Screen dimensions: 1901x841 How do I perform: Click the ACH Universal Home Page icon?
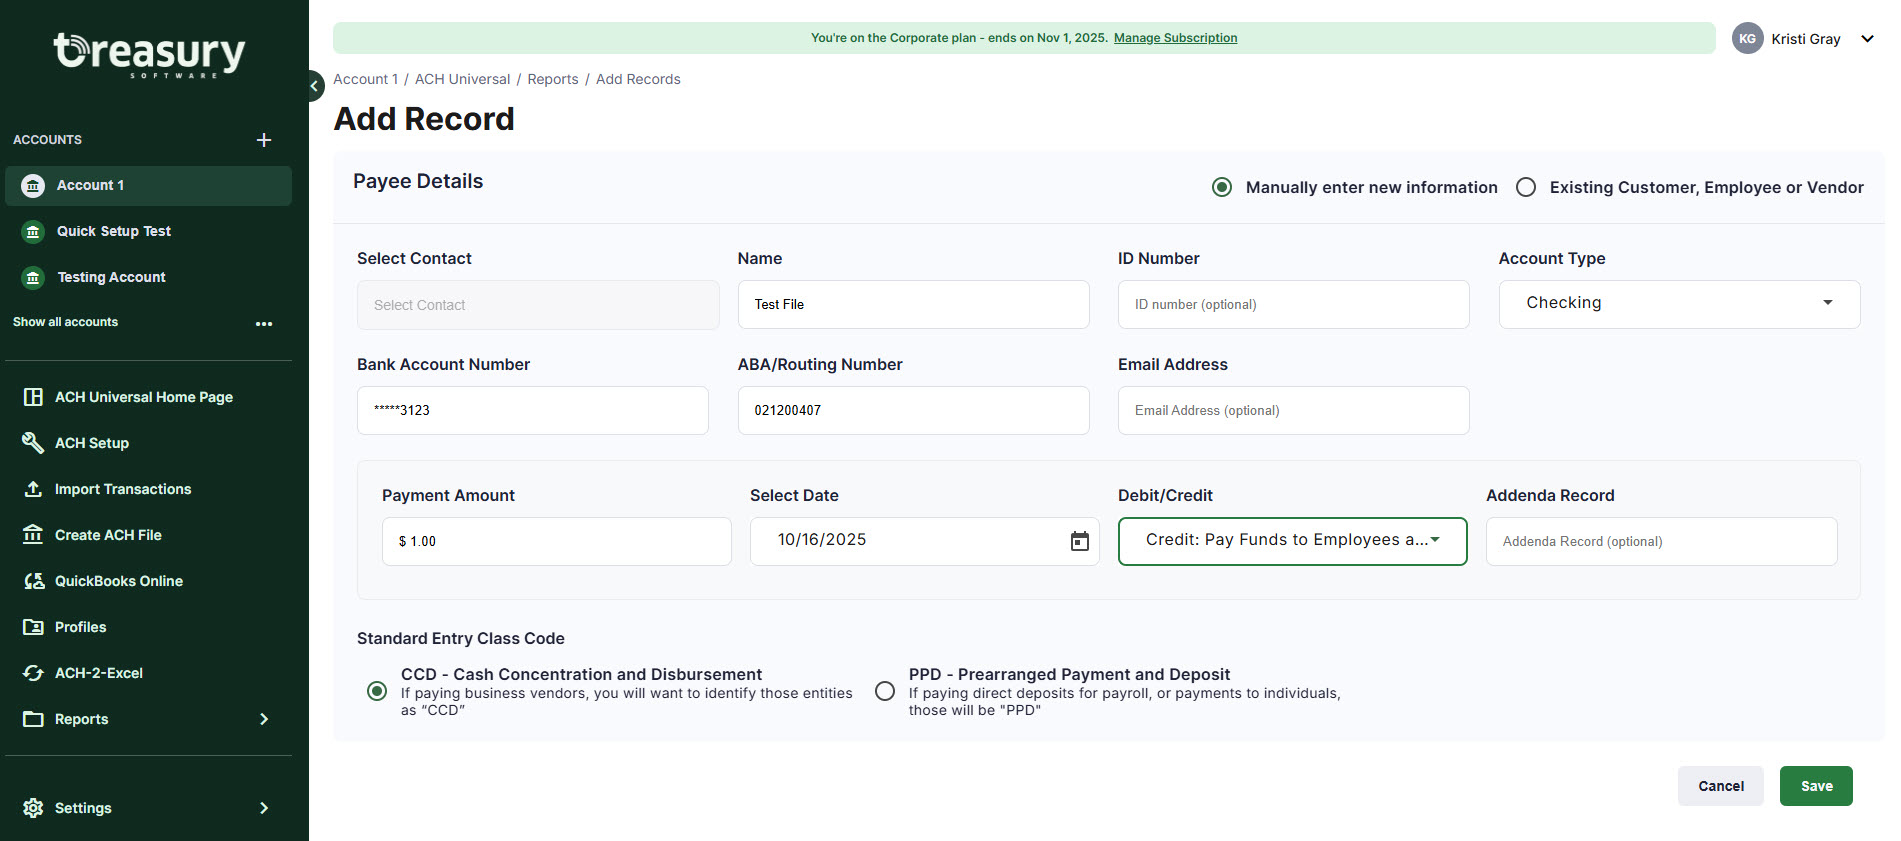(x=33, y=397)
